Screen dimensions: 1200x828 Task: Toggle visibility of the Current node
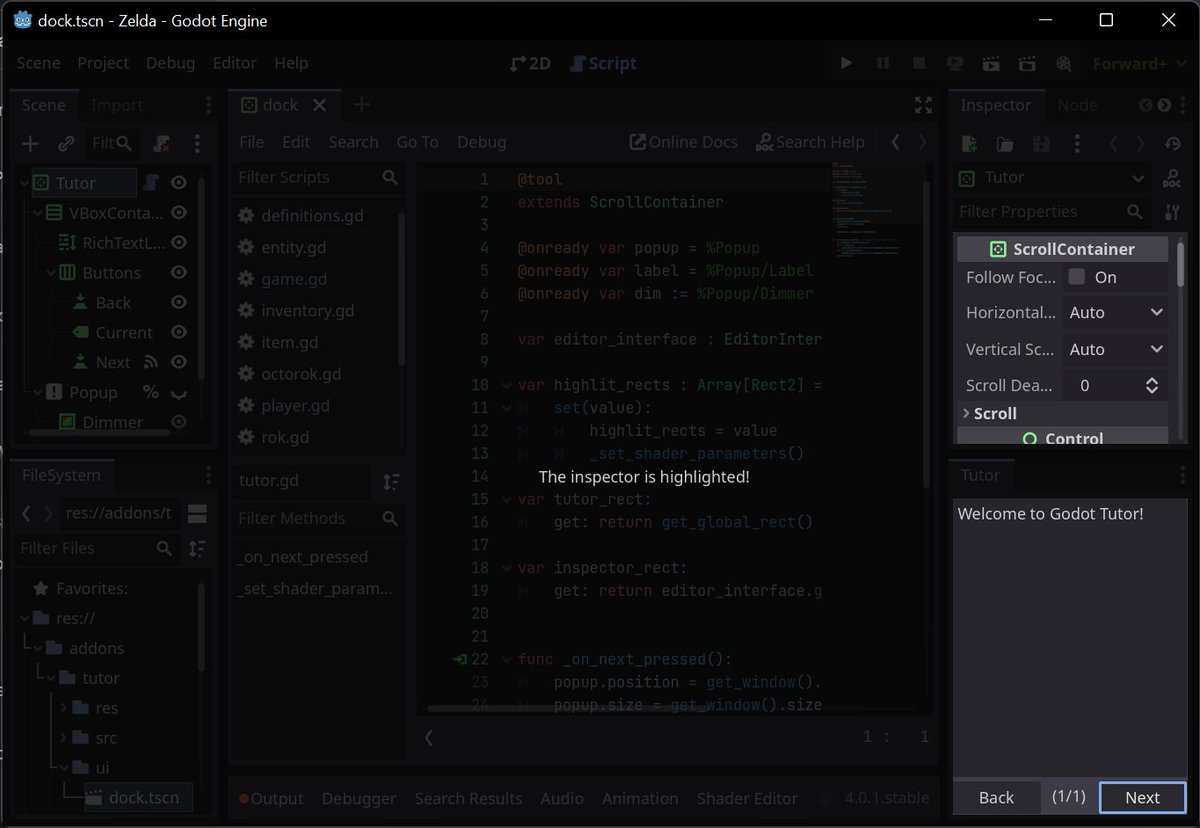tap(179, 332)
